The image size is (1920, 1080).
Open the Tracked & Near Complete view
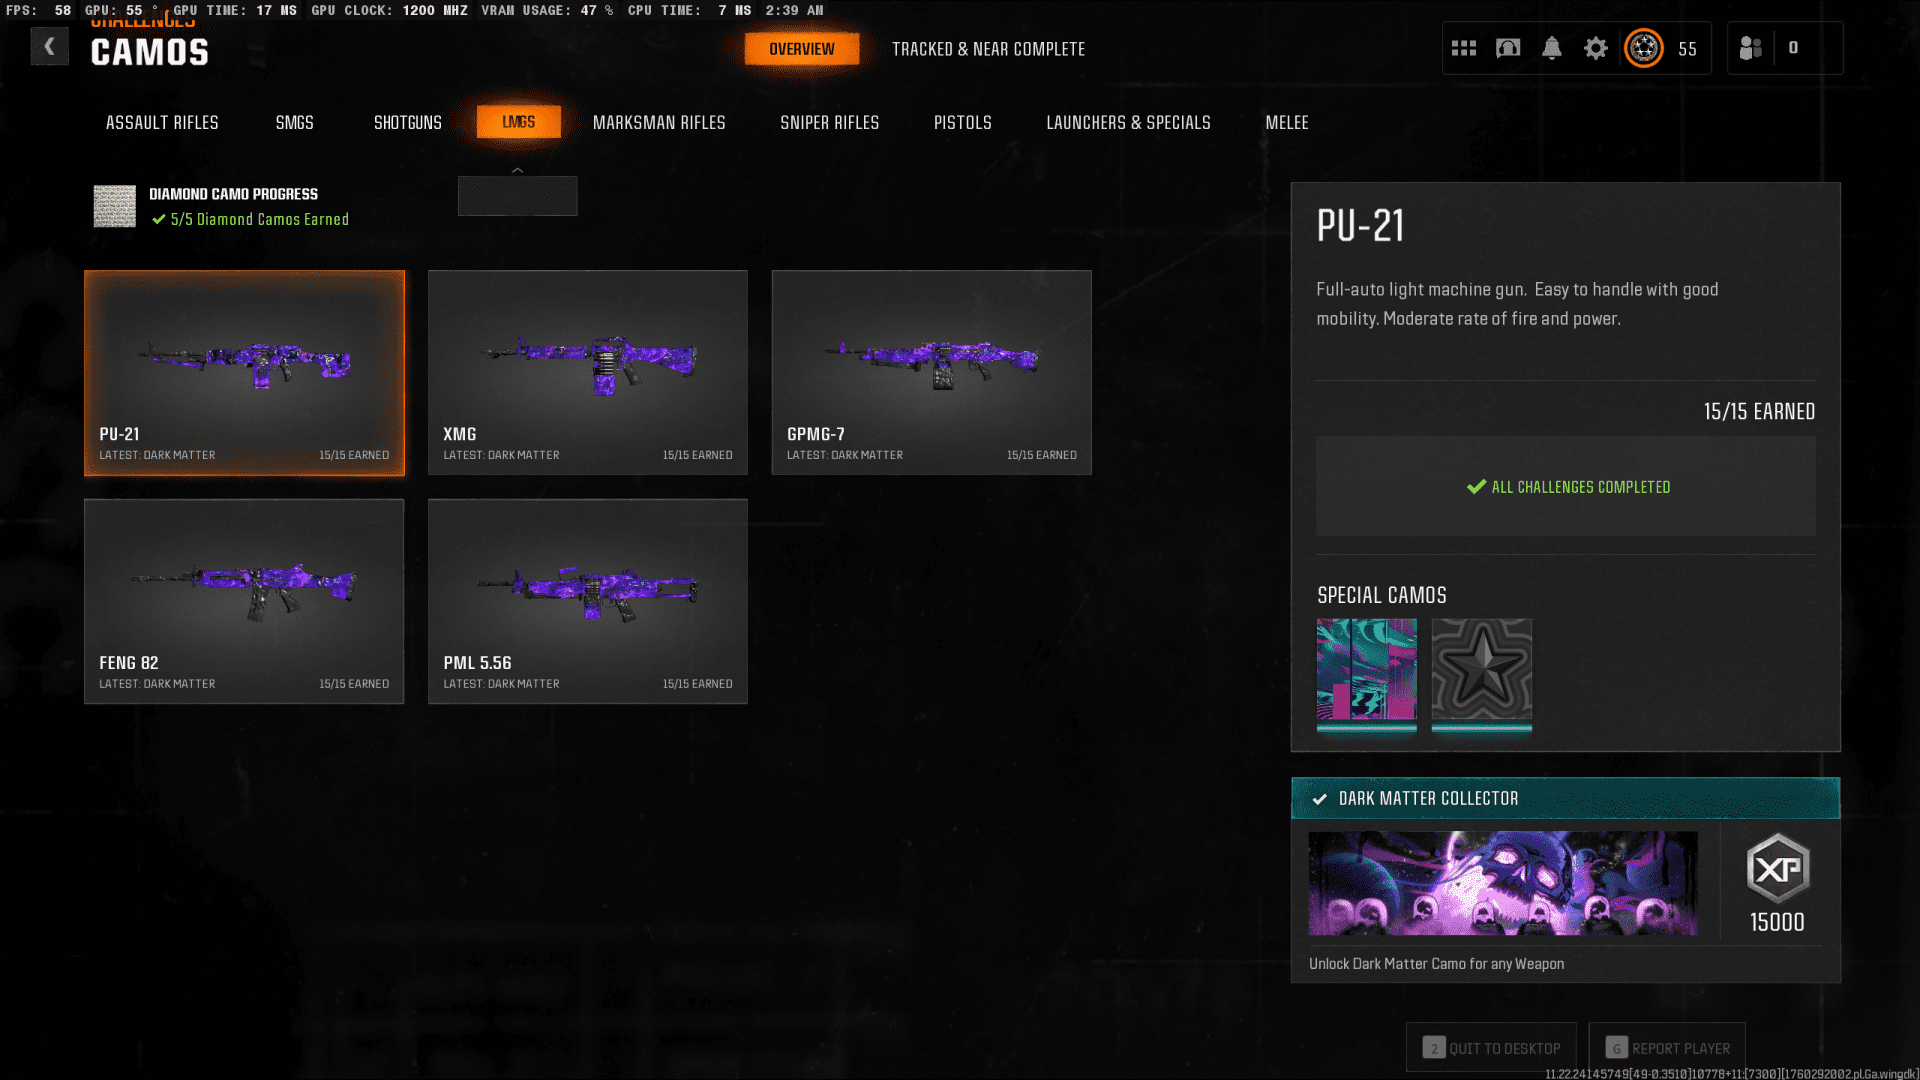tap(988, 49)
